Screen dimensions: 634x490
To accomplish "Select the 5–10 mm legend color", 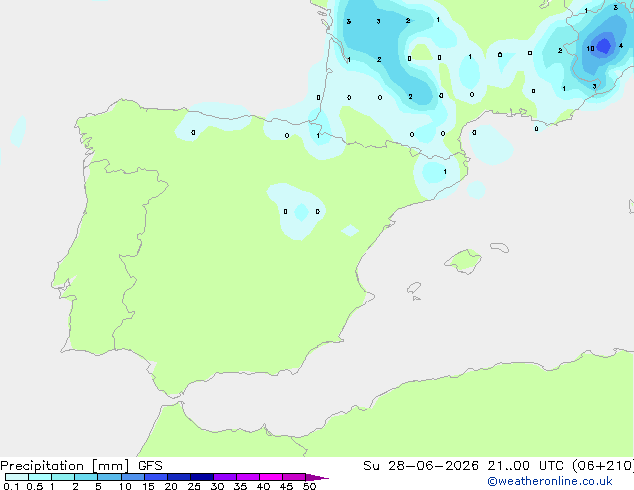I will 109,477.
